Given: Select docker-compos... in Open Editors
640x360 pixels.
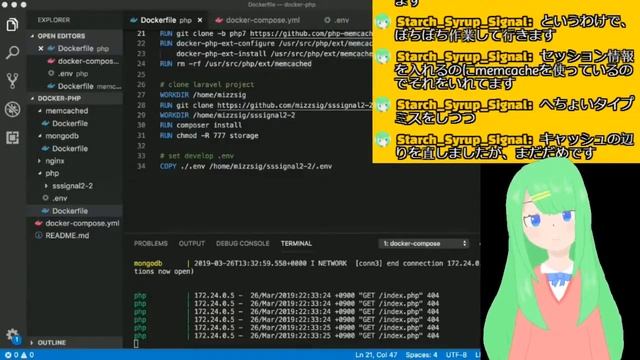Looking at the screenshot, I should pos(88,61).
